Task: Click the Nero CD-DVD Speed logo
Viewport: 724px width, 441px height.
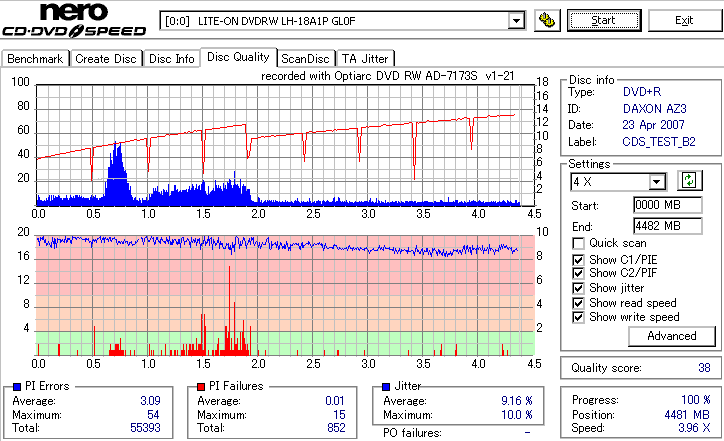Action: pyautogui.click(x=74, y=20)
